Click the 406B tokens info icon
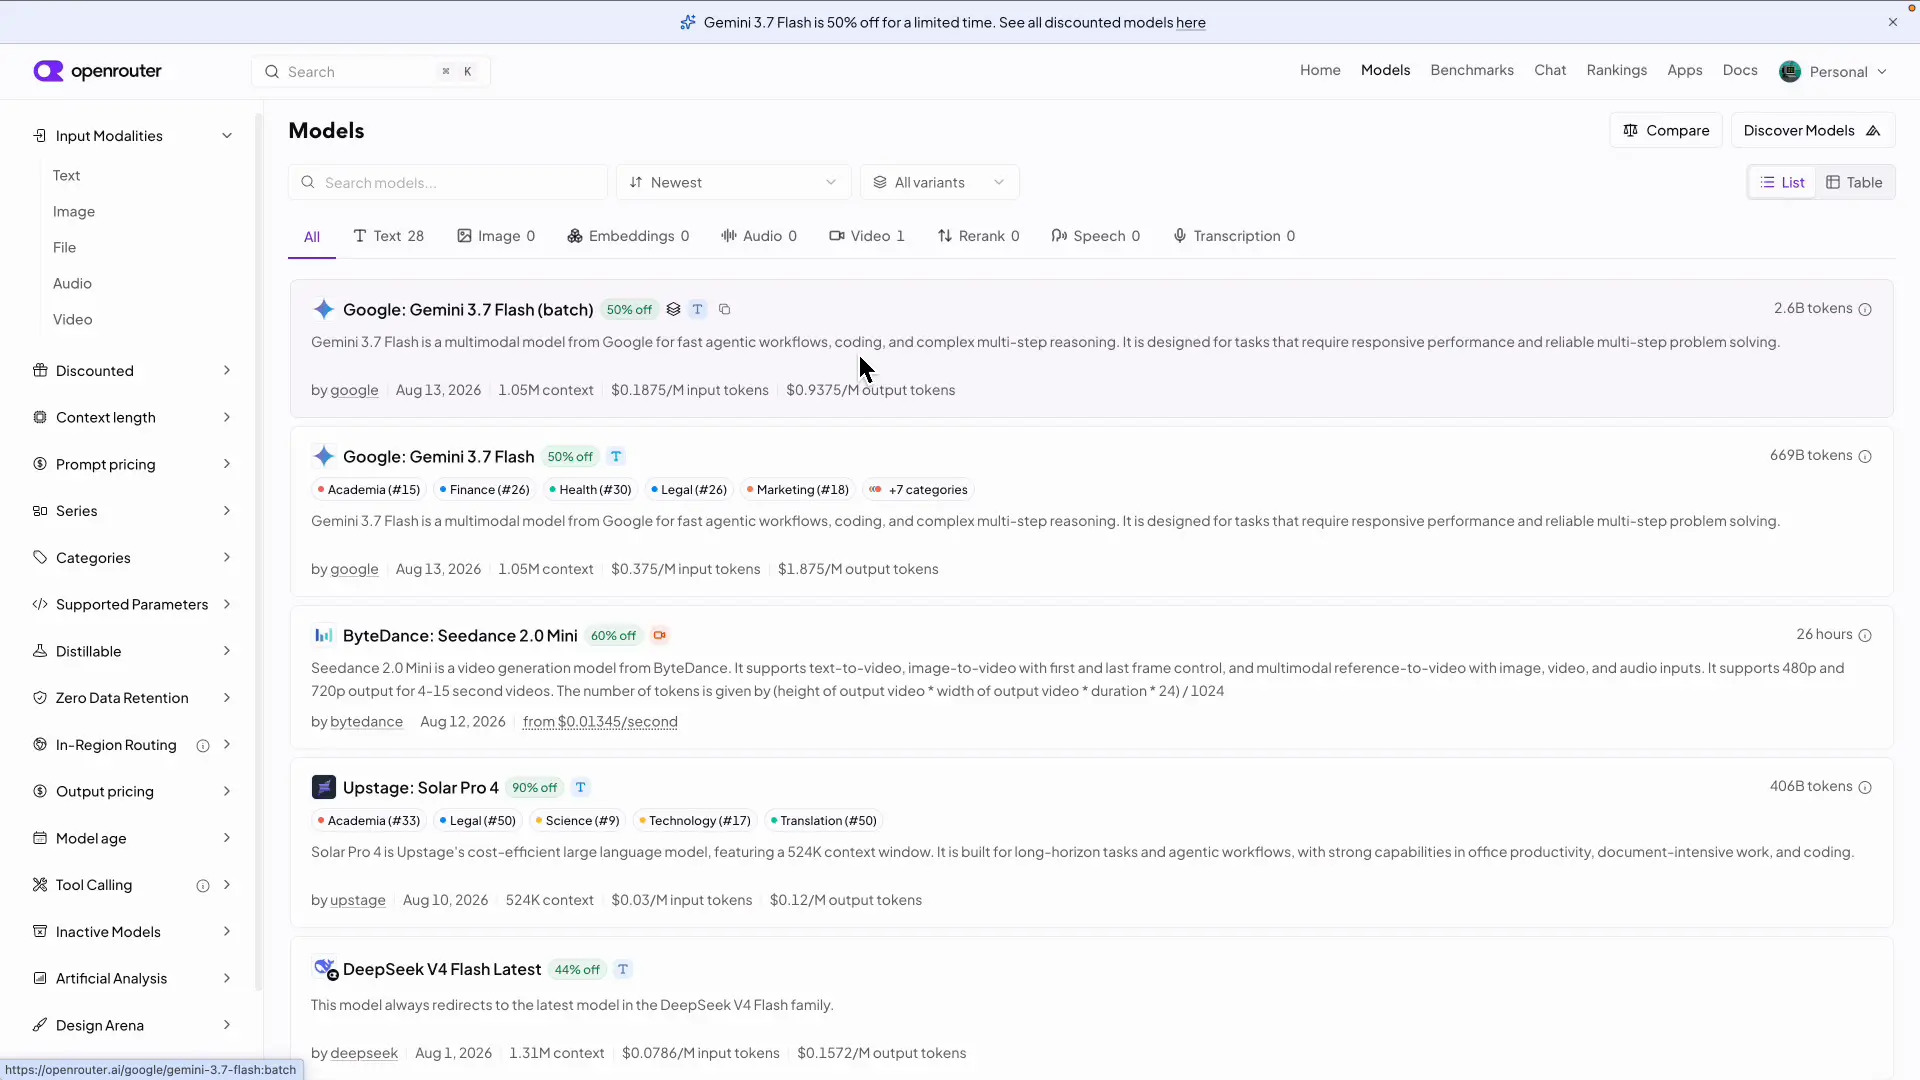The height and width of the screenshot is (1080, 1920). click(1865, 787)
